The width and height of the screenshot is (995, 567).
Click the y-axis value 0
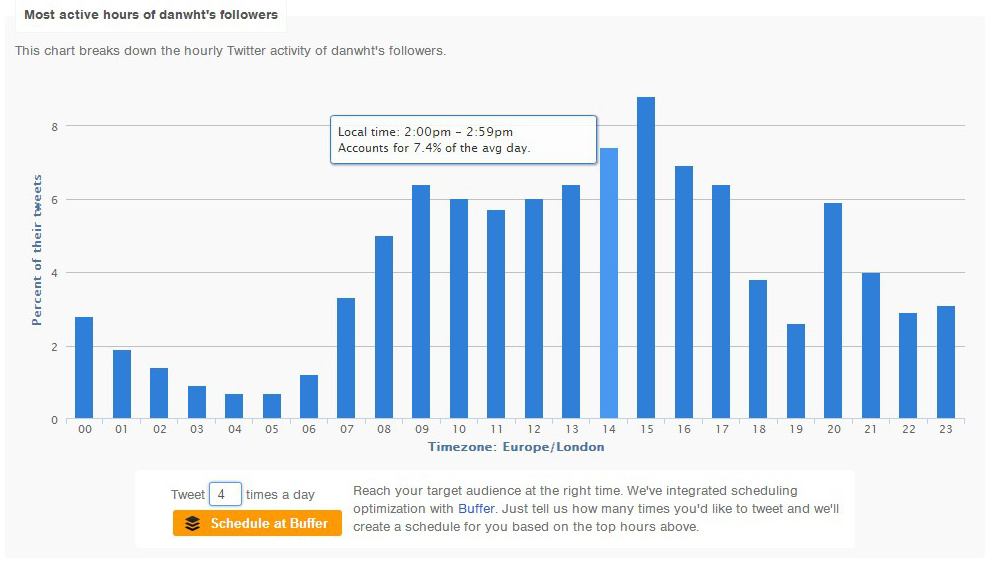(55, 420)
